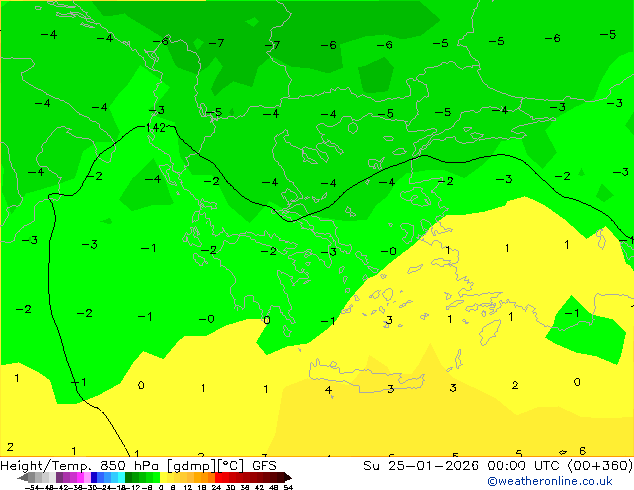
Task: Select the bright red swatch in the legend
Action: pyautogui.click(x=219, y=477)
